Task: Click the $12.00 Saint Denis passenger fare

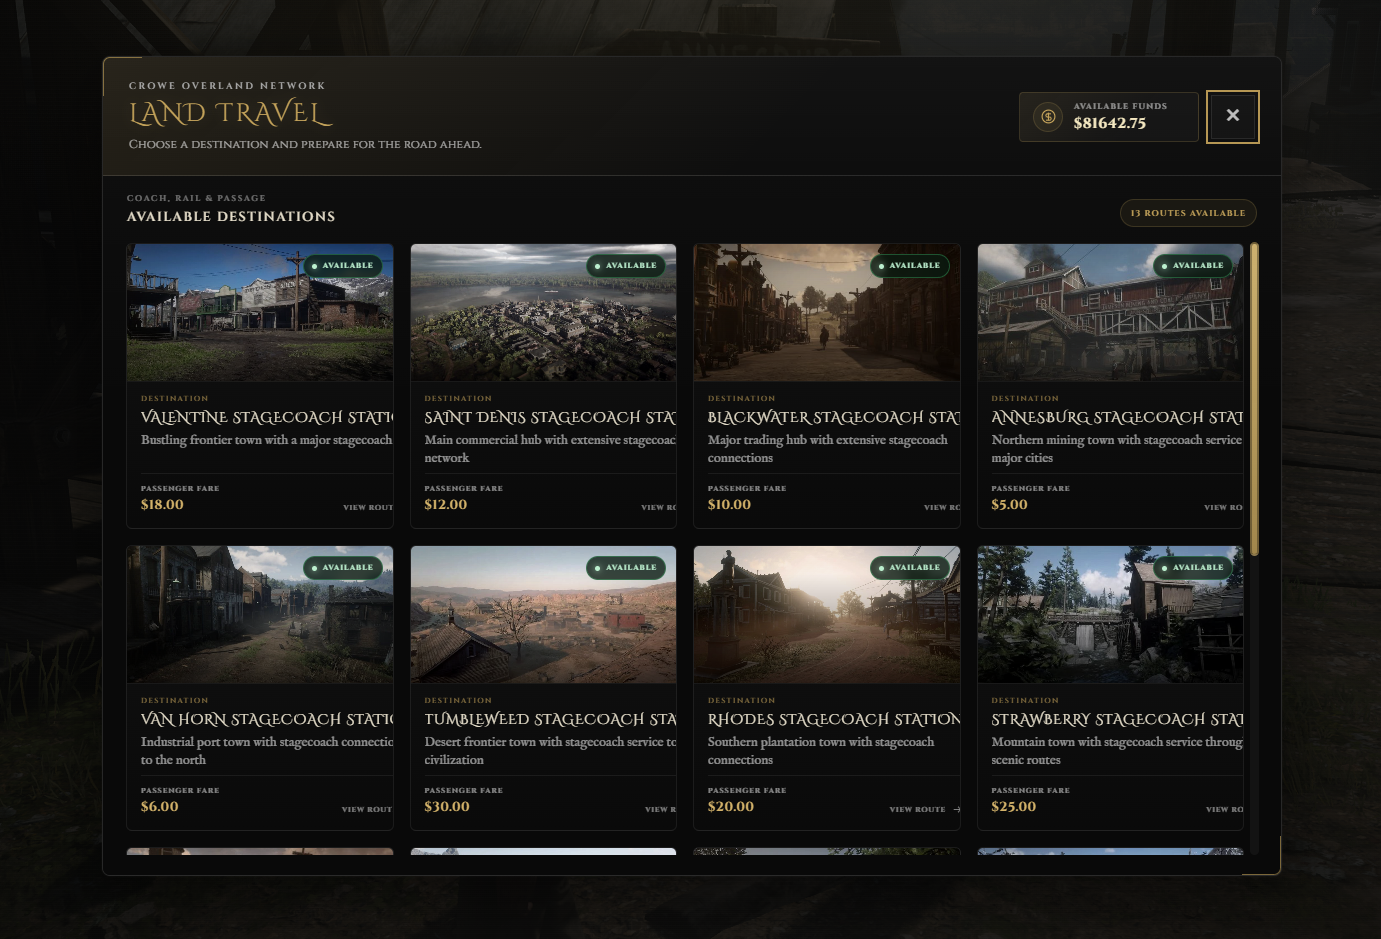Action: pyautogui.click(x=446, y=505)
